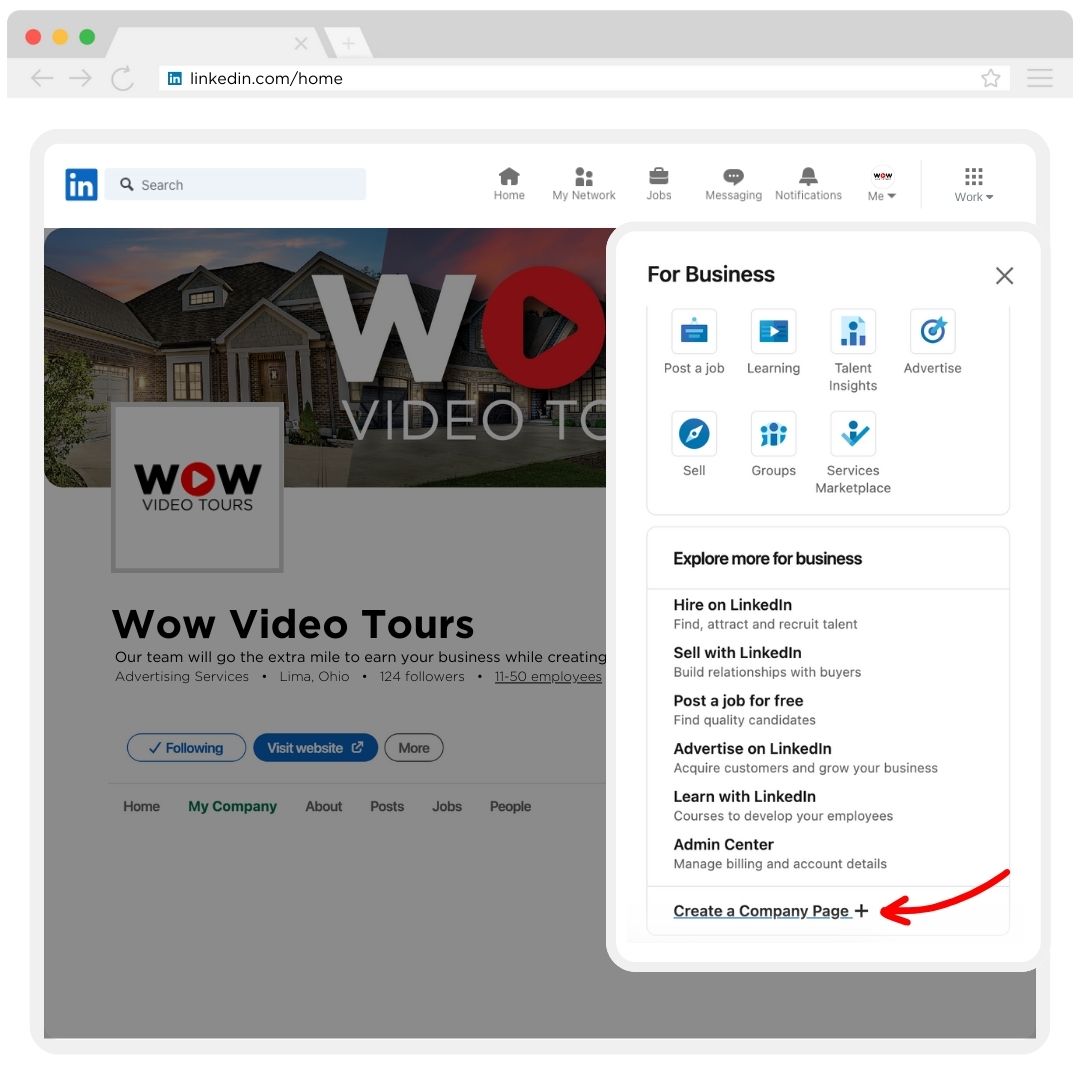Expand the Me profile dropdown
This screenshot has width=1080, height=1080.
(x=882, y=184)
